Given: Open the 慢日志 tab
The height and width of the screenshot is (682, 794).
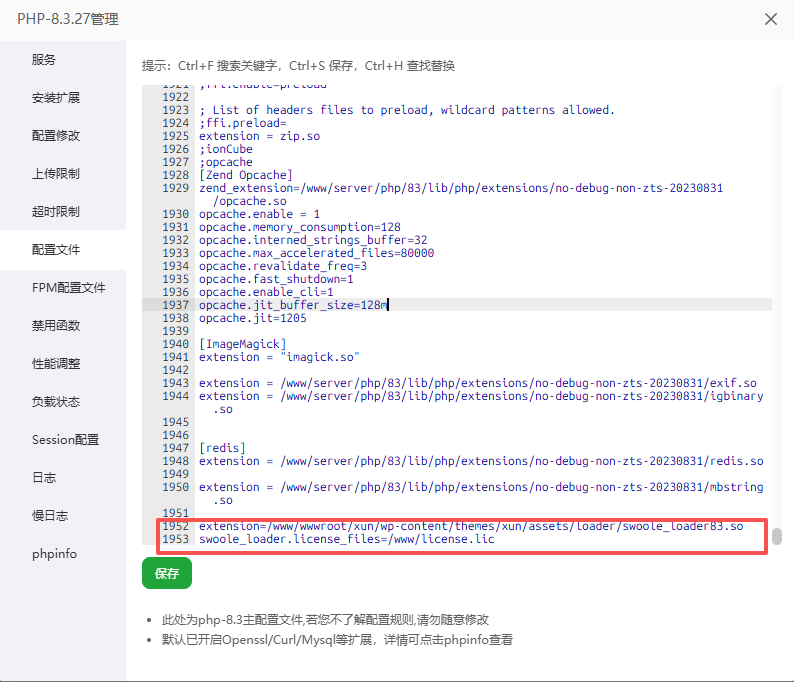Looking at the screenshot, I should [50, 516].
